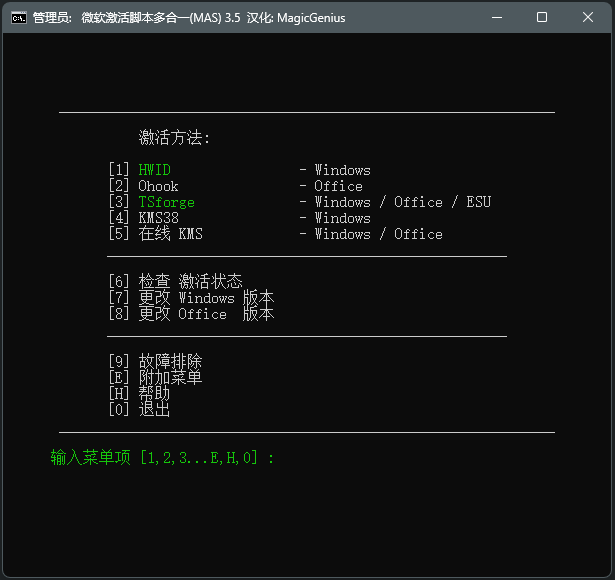The width and height of the screenshot is (615, 580).
Task: Click the [H] option letter
Action: click(119, 393)
